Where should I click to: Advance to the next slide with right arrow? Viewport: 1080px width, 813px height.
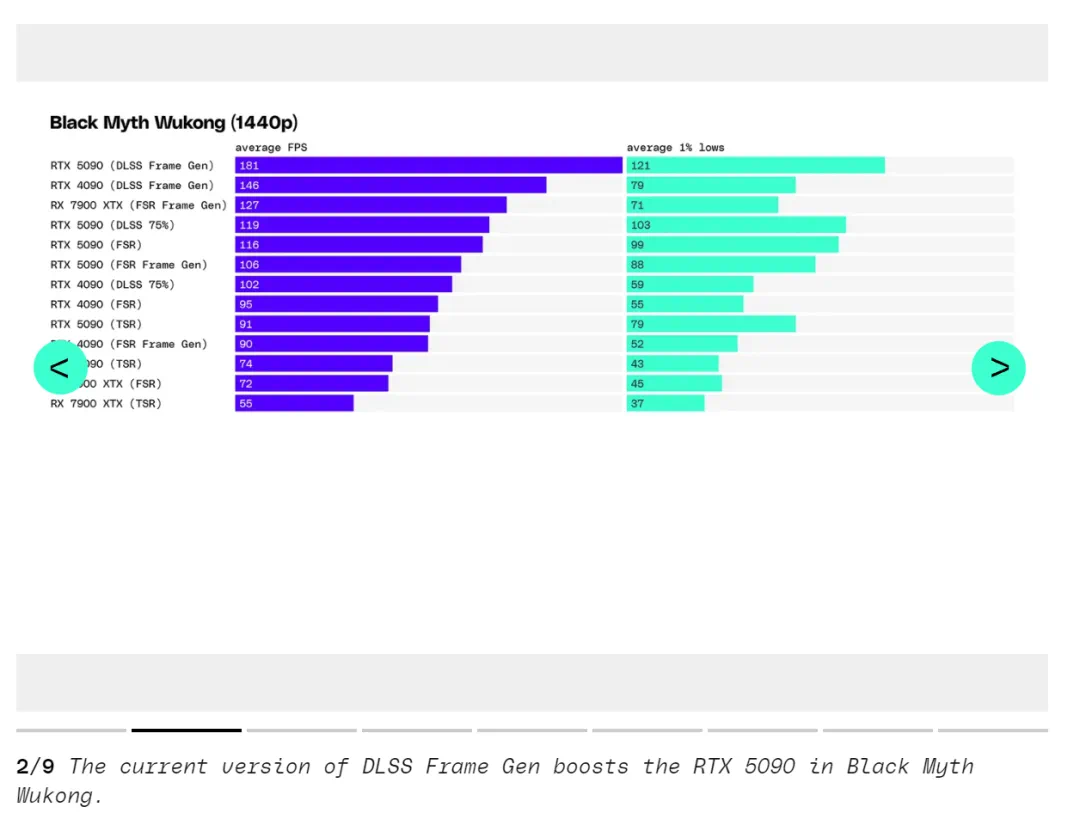pyautogui.click(x=998, y=368)
